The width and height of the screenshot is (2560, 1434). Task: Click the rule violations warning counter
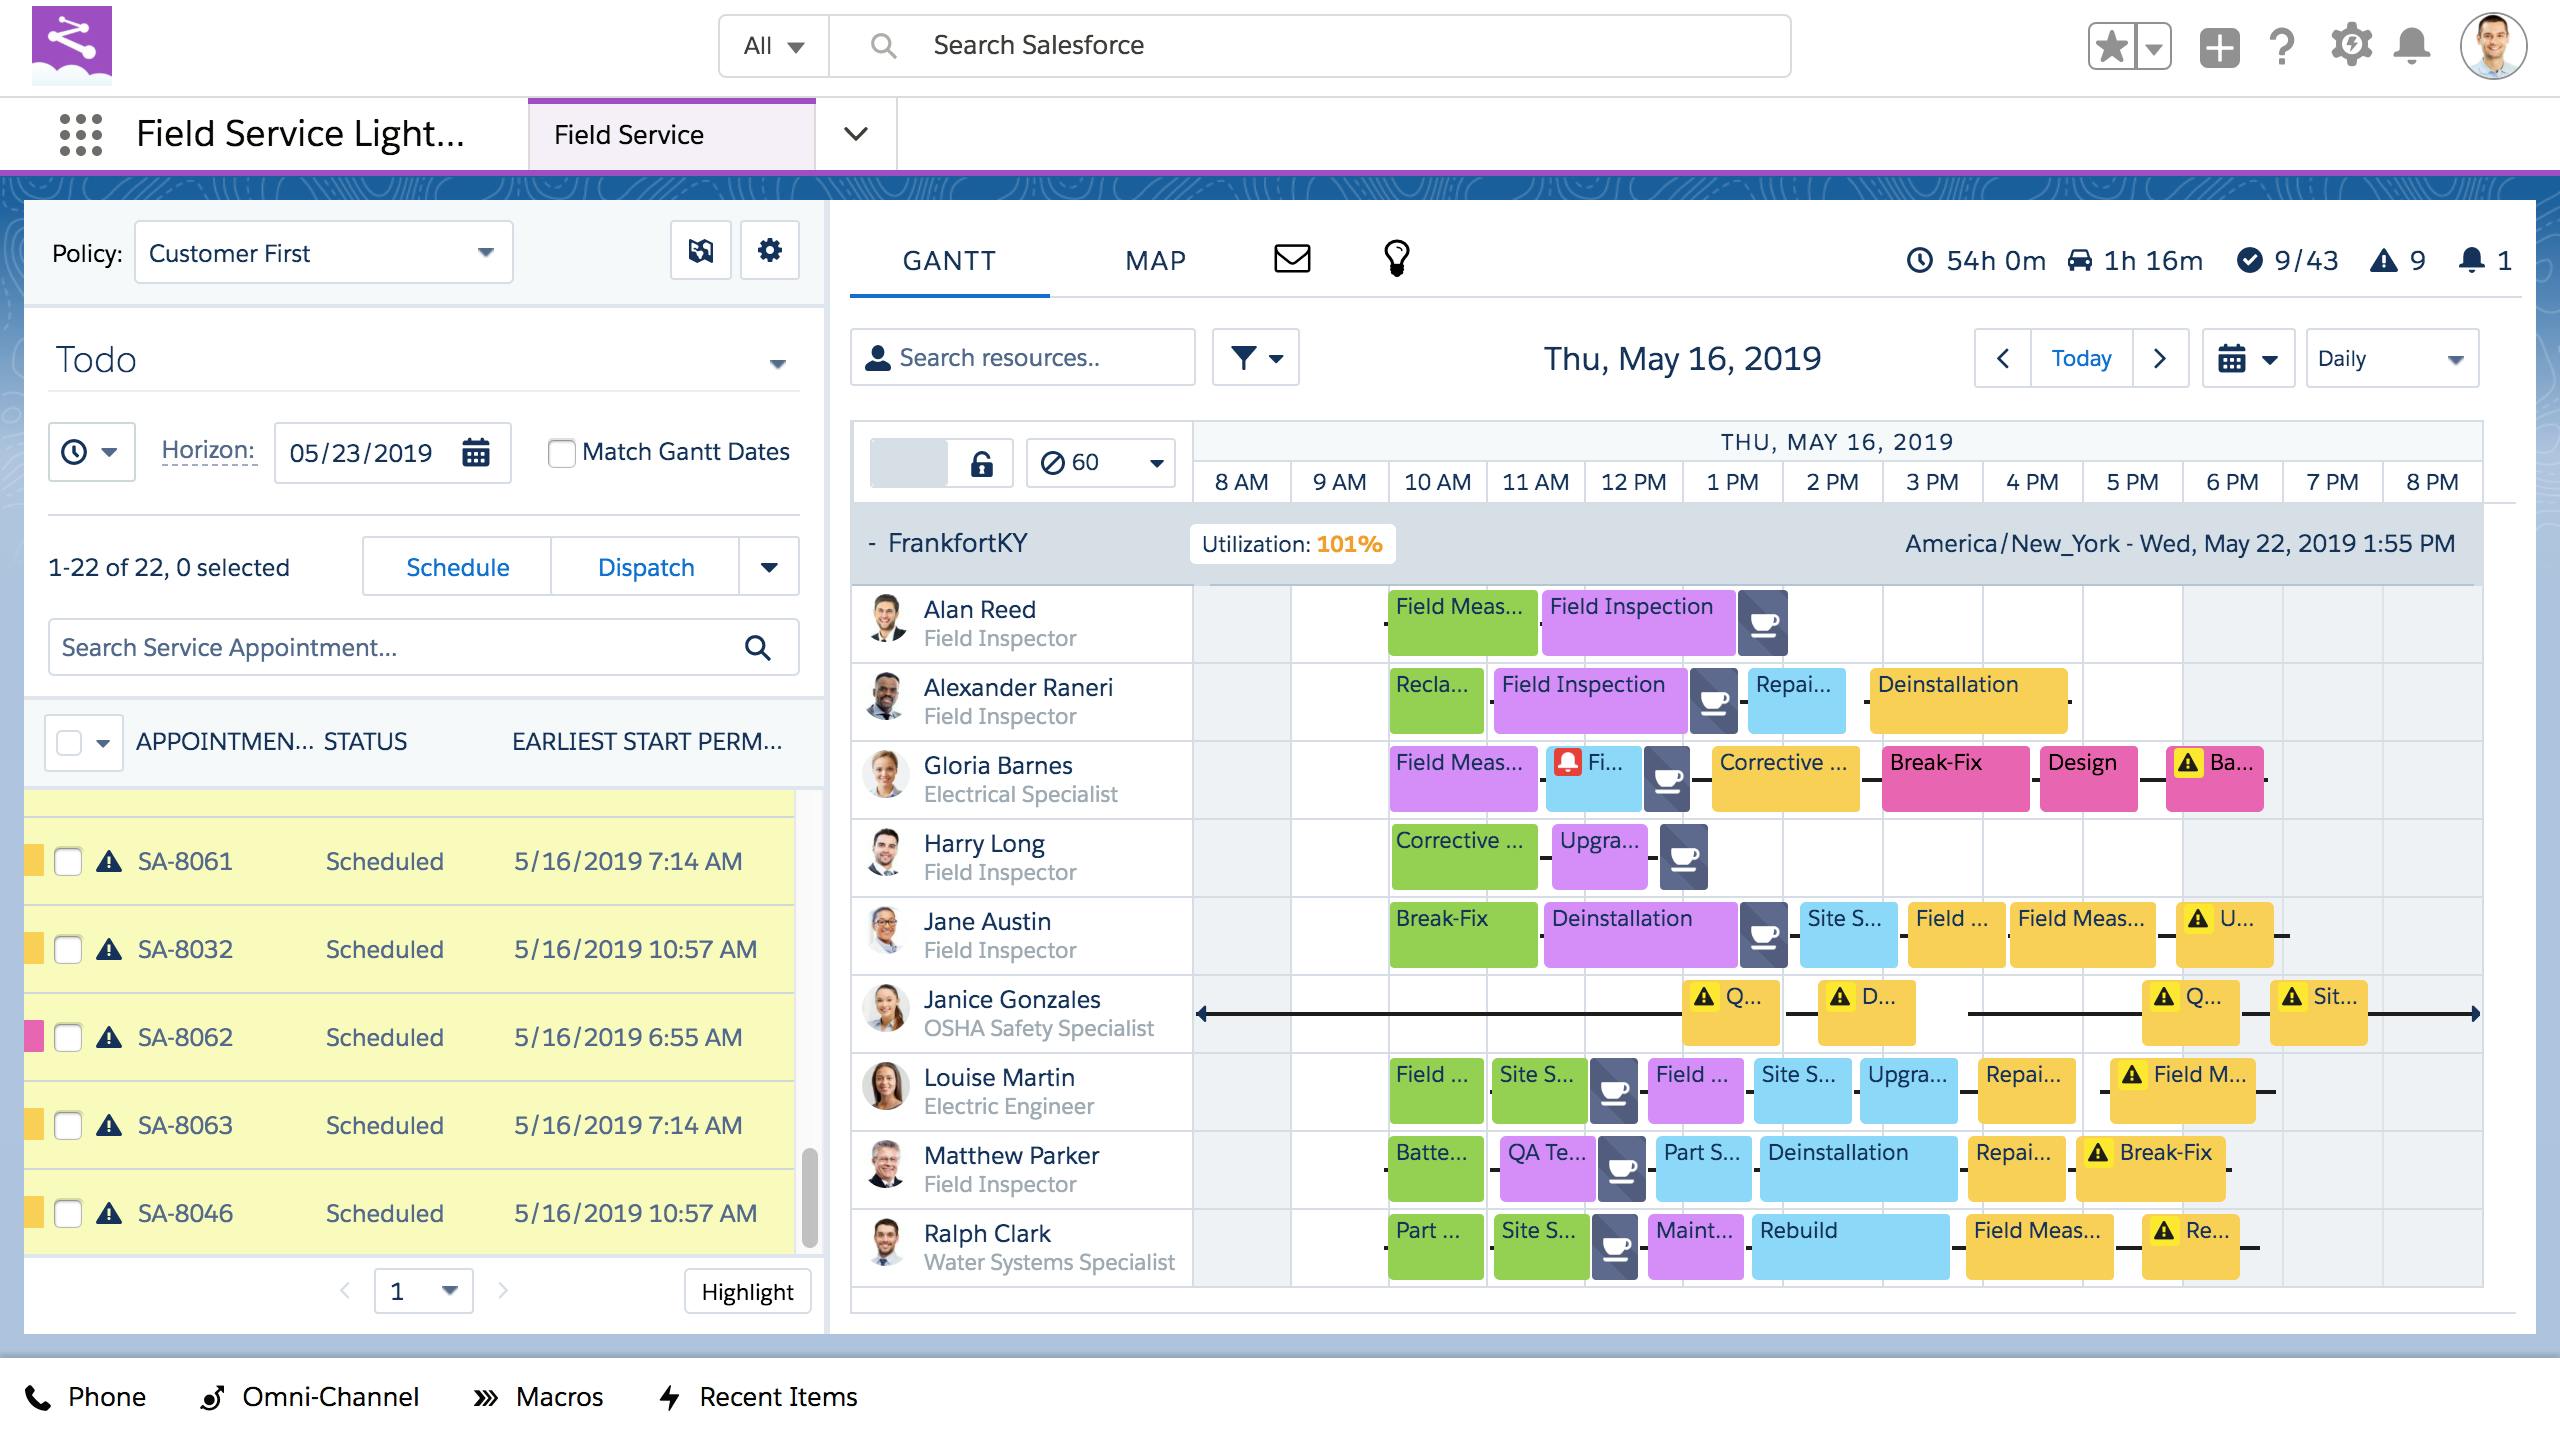pyautogui.click(x=2398, y=261)
